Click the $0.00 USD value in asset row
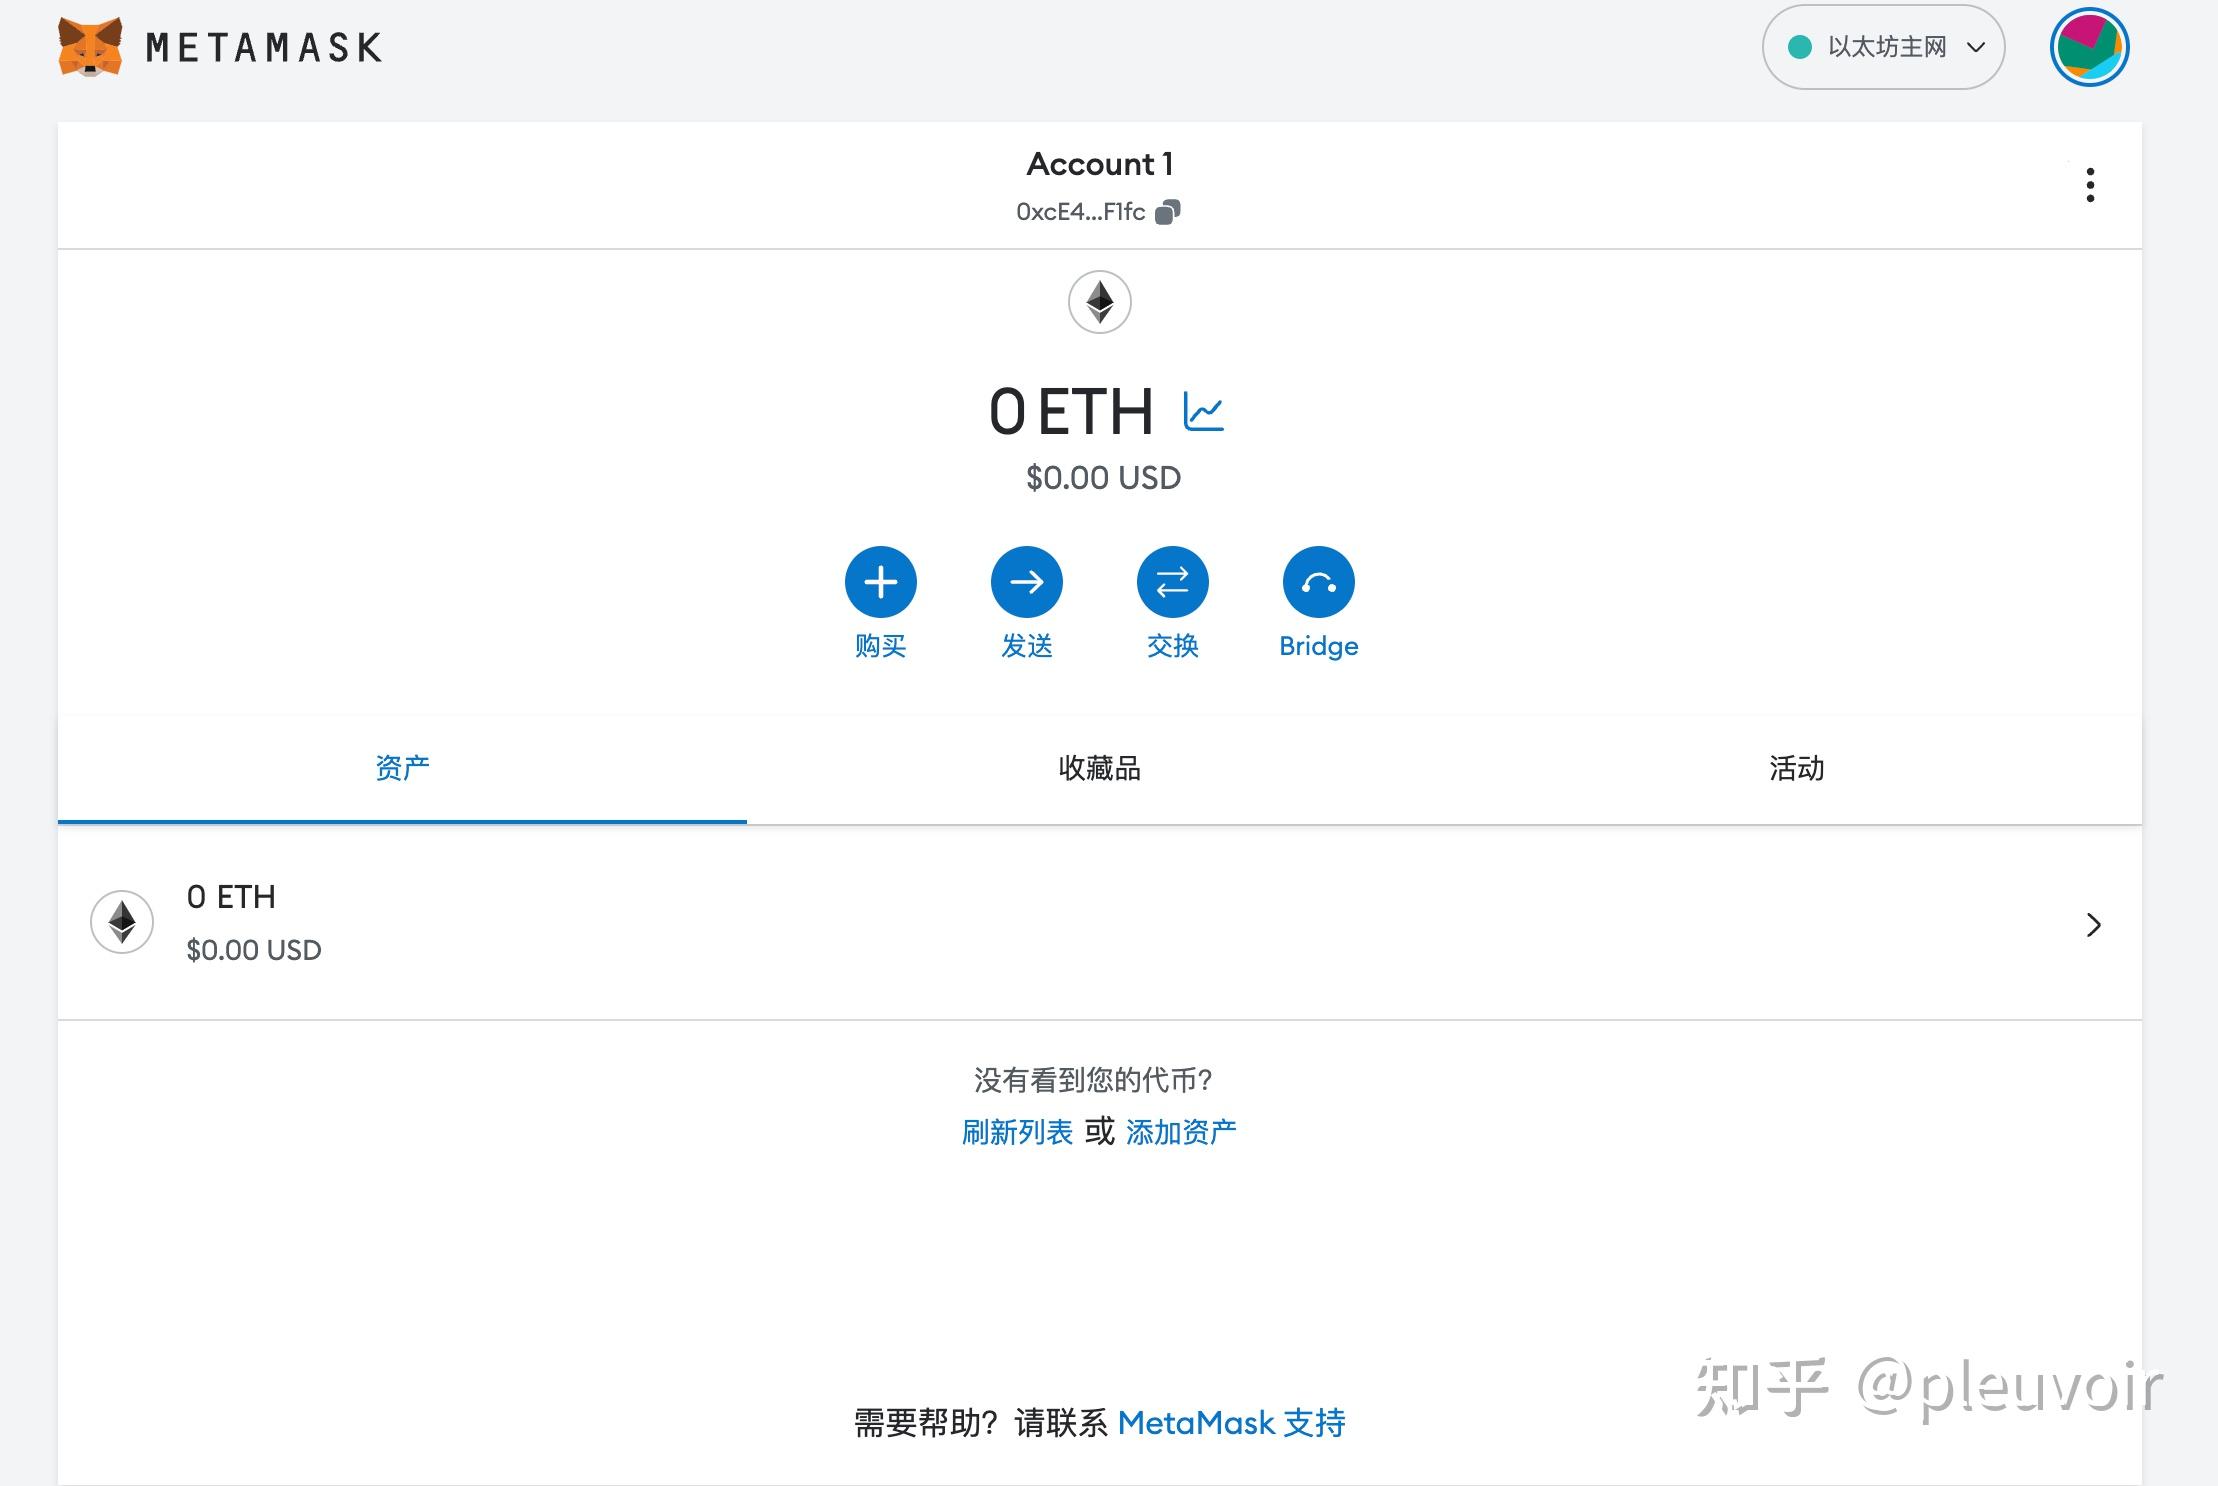 click(x=254, y=950)
